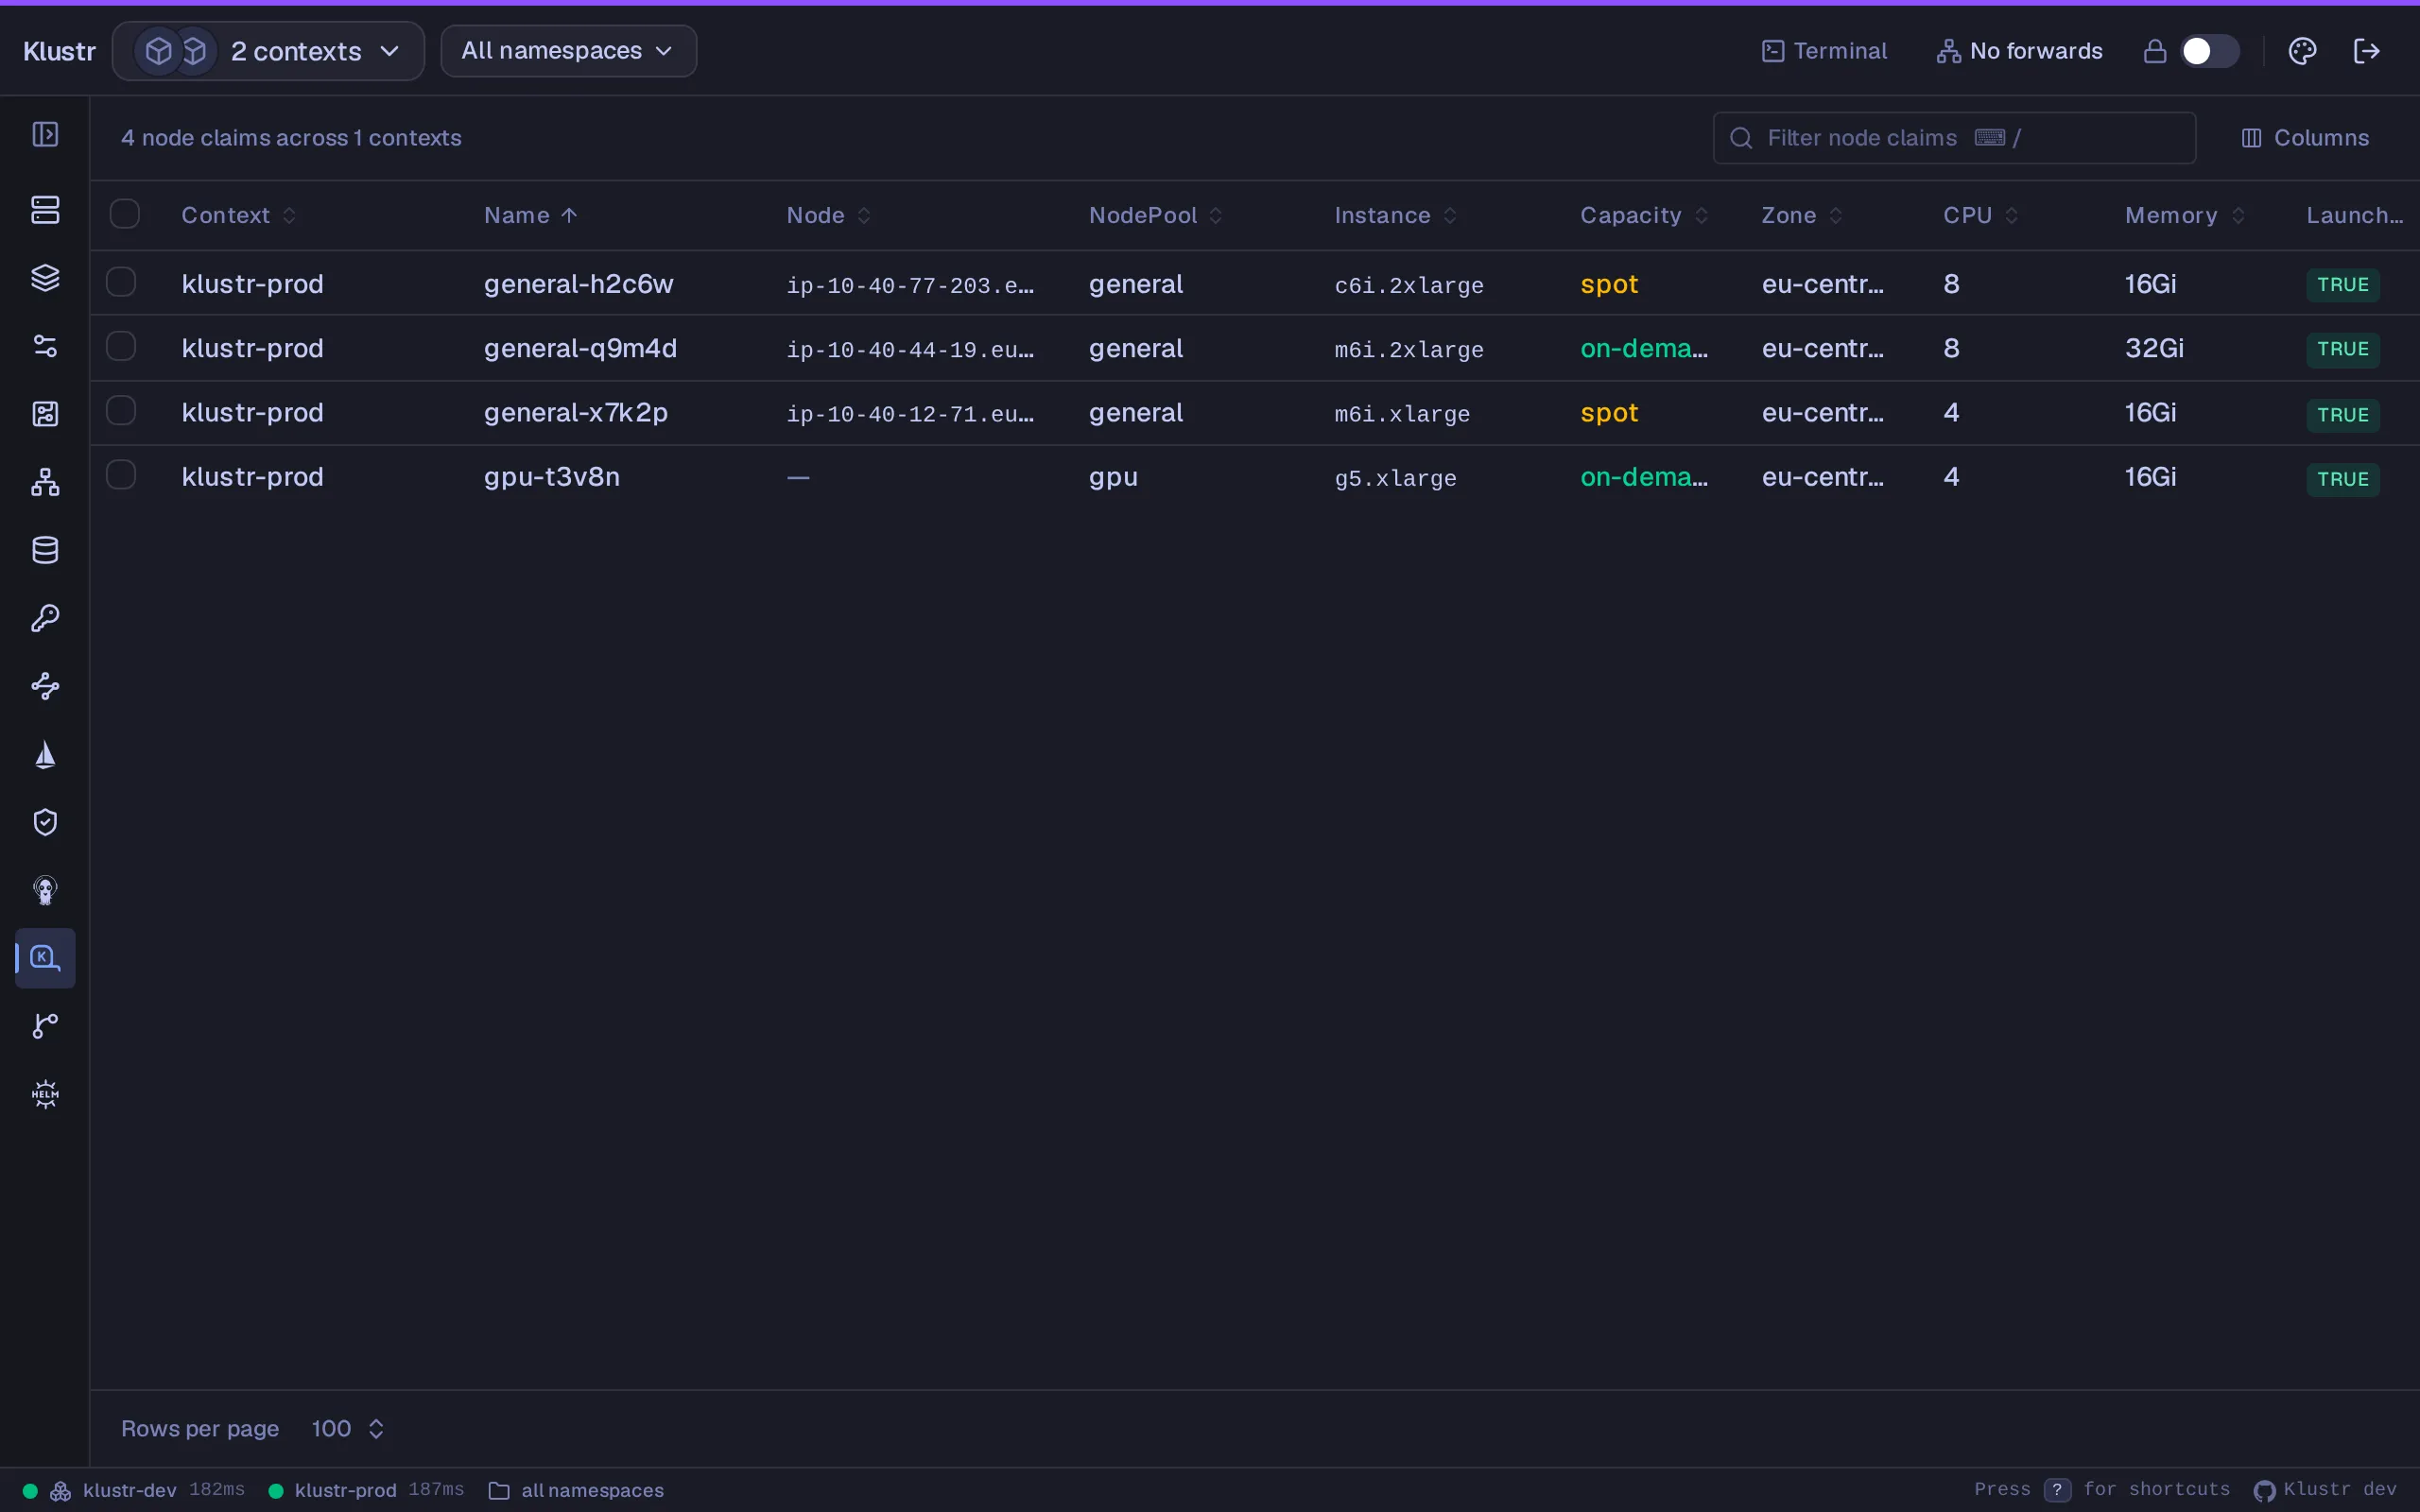
Task: Focus the Filter node claims field
Action: tap(1954, 138)
